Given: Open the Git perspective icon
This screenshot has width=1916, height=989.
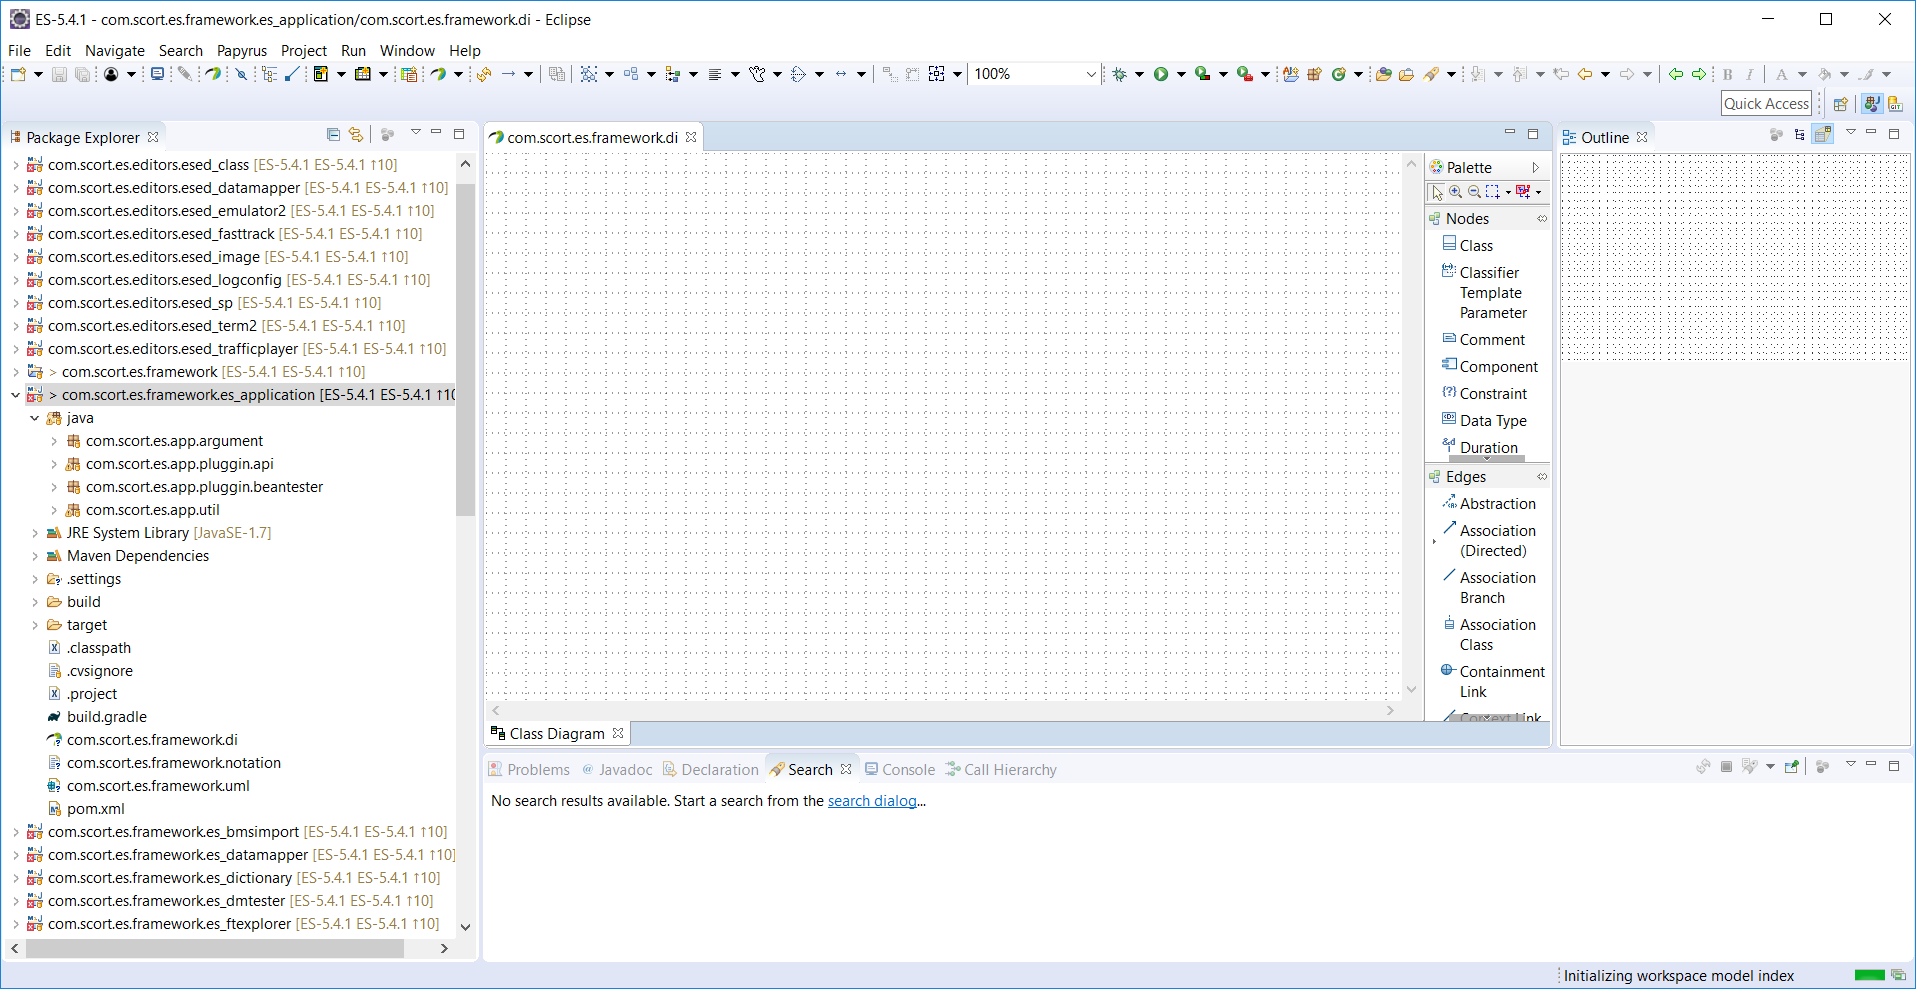Looking at the screenshot, I should click(x=1894, y=104).
